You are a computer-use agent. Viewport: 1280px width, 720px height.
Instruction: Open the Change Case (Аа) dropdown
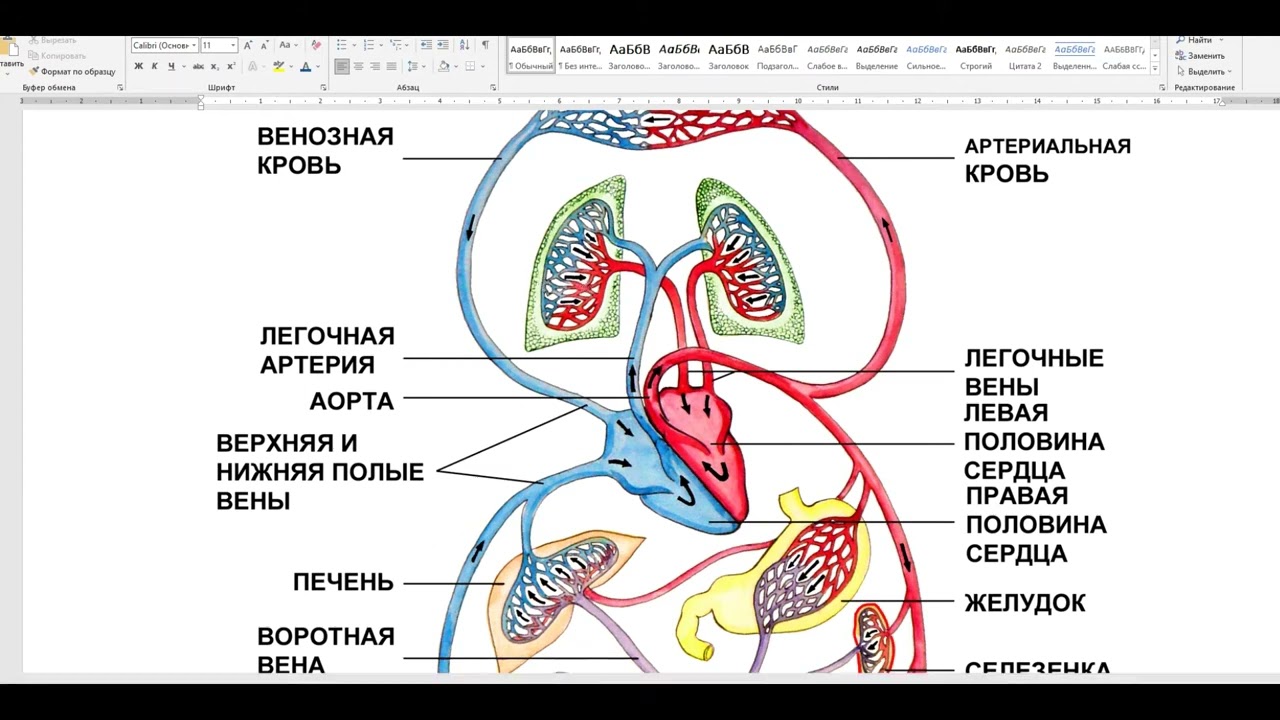click(288, 45)
